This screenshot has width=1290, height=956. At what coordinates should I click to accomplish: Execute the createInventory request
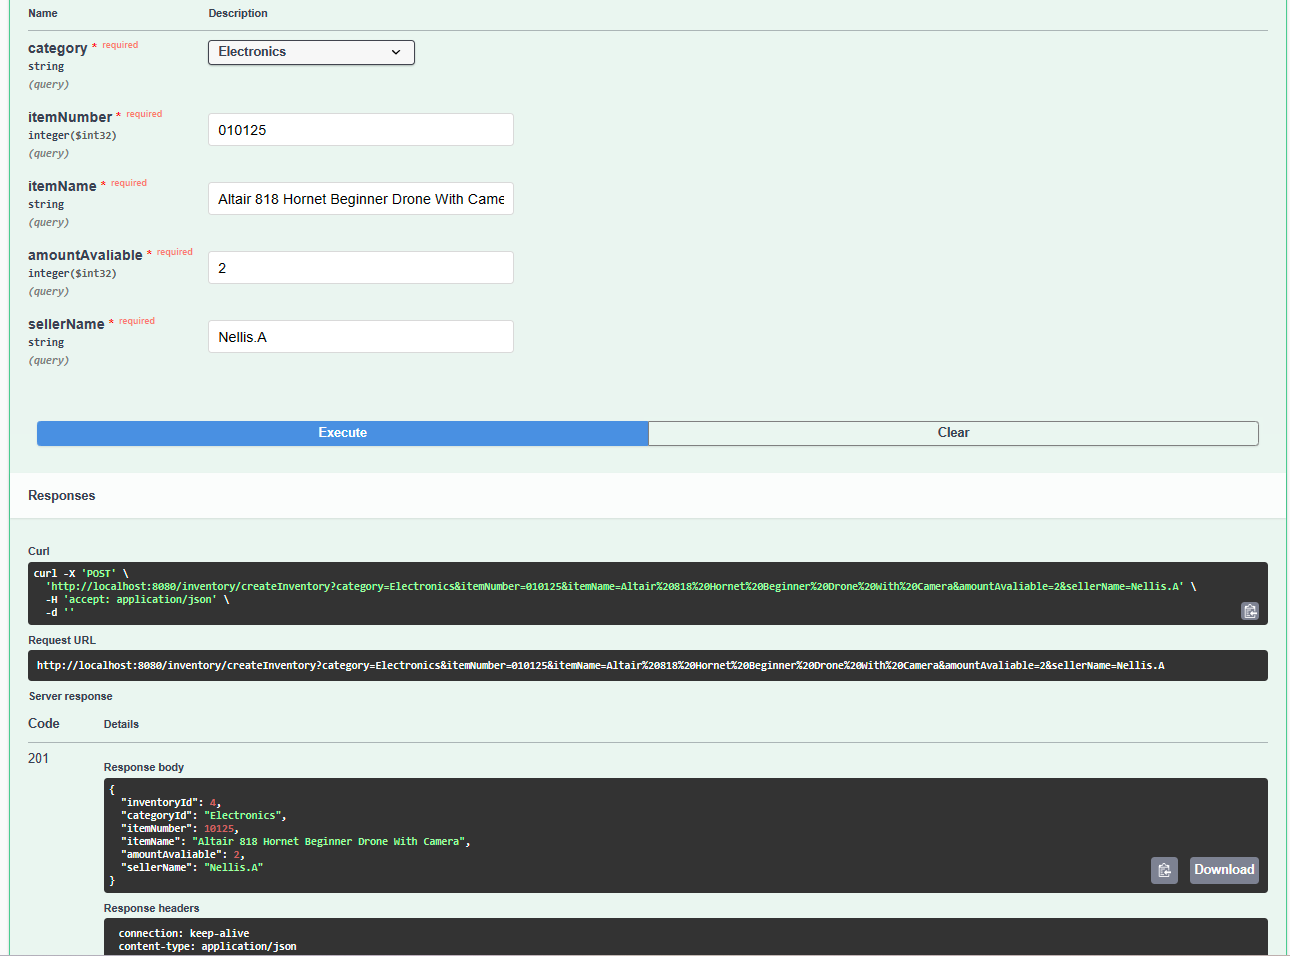342,433
